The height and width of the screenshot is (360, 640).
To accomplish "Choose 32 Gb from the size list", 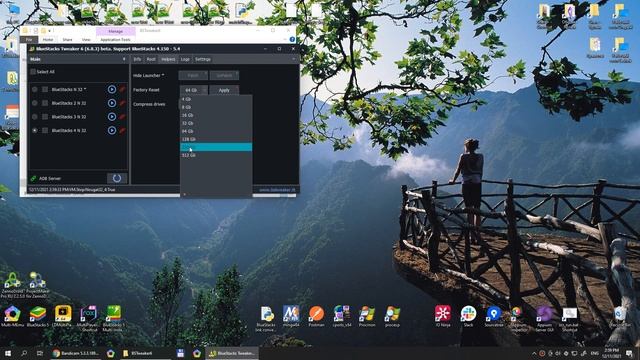I will point(216,123).
